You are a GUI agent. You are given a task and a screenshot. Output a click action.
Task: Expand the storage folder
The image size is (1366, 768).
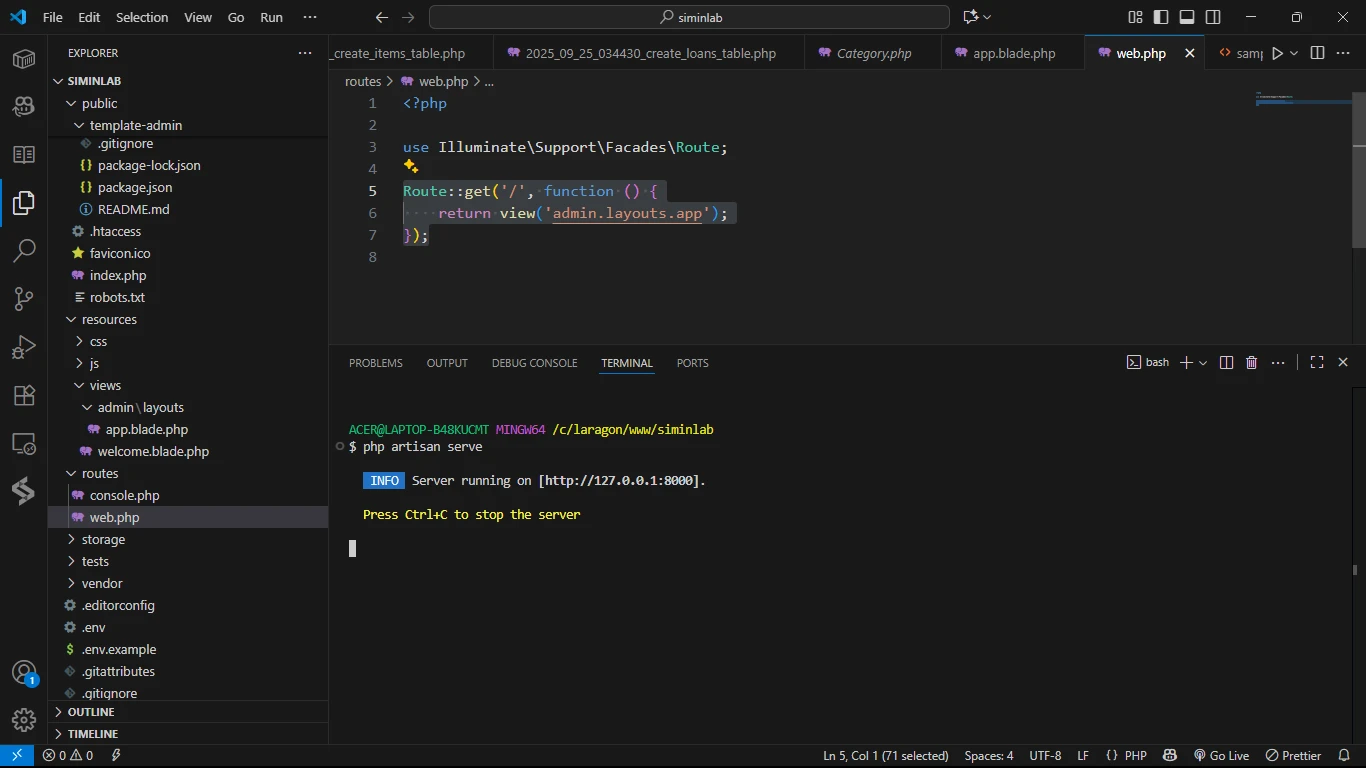pos(103,539)
